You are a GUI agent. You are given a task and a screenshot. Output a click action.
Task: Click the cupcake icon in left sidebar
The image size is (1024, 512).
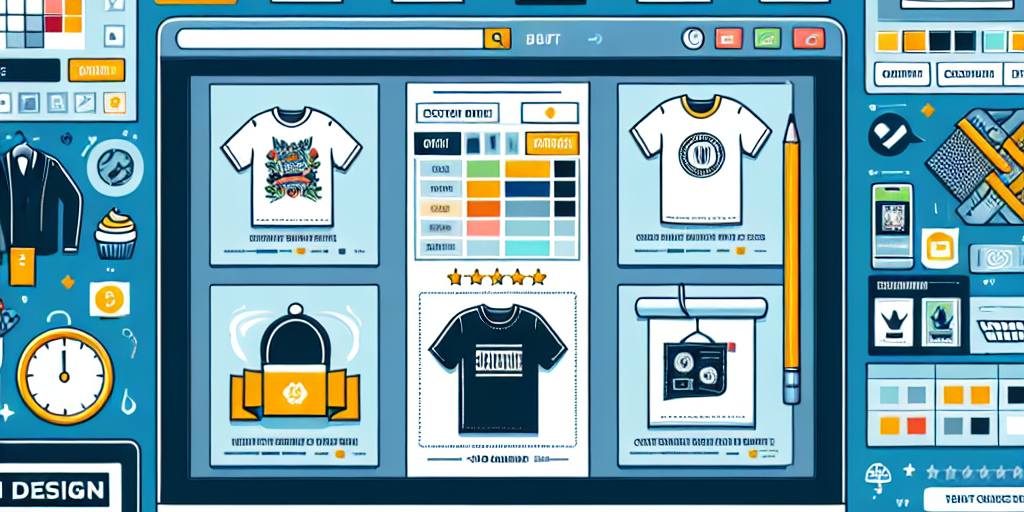click(x=115, y=236)
